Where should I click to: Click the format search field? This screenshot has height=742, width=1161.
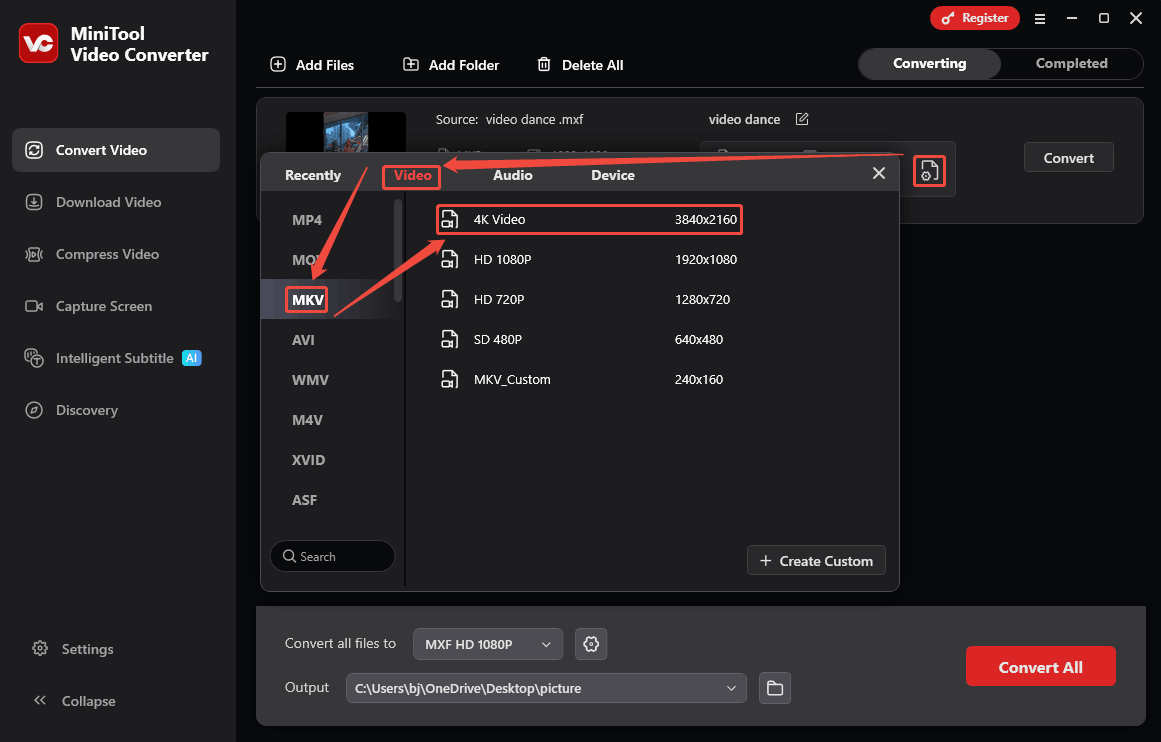332,556
